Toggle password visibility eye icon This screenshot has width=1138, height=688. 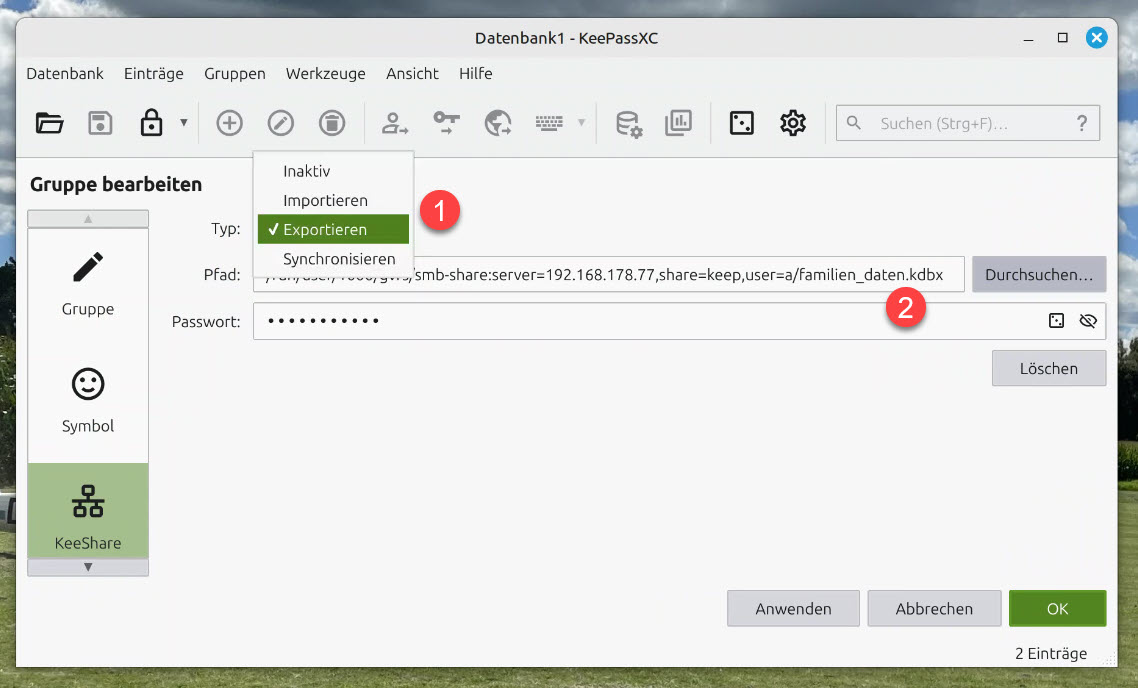(x=1087, y=321)
